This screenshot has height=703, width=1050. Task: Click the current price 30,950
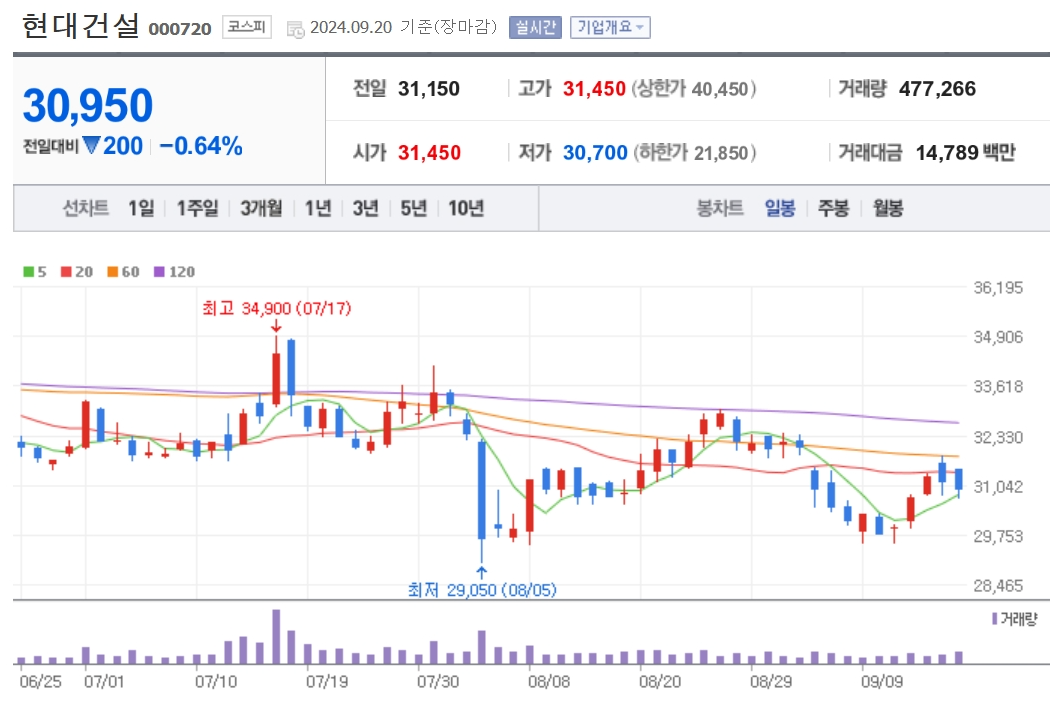88,105
